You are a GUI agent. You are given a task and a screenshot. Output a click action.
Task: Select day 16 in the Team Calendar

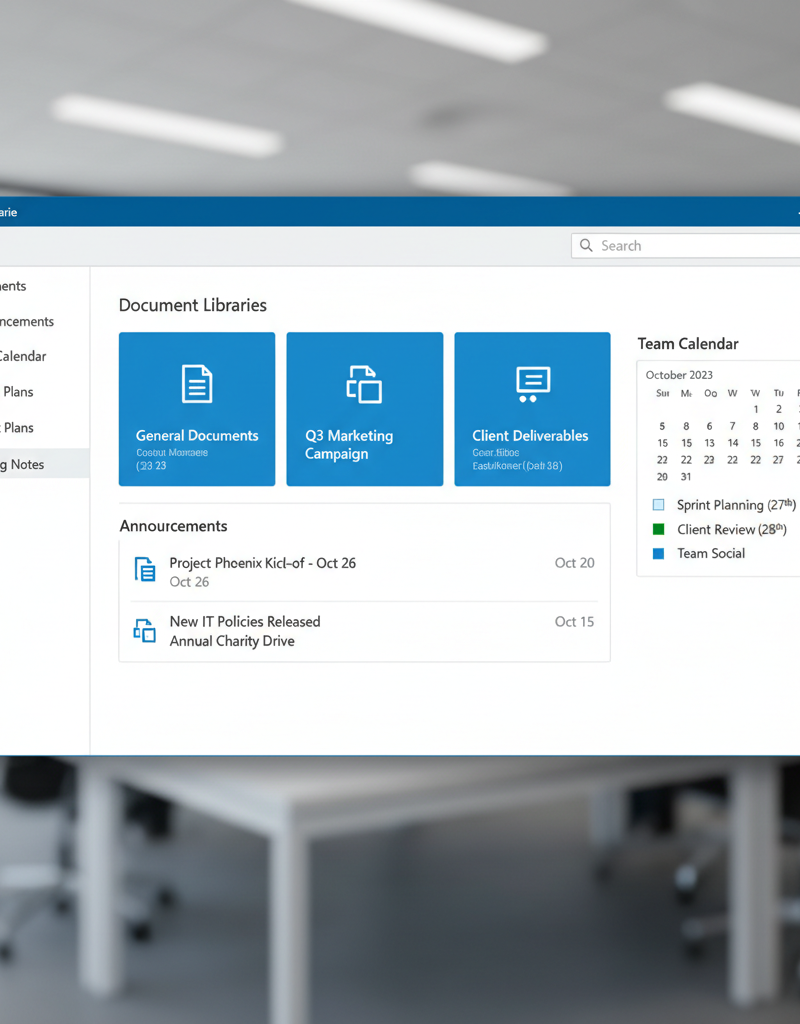779,443
